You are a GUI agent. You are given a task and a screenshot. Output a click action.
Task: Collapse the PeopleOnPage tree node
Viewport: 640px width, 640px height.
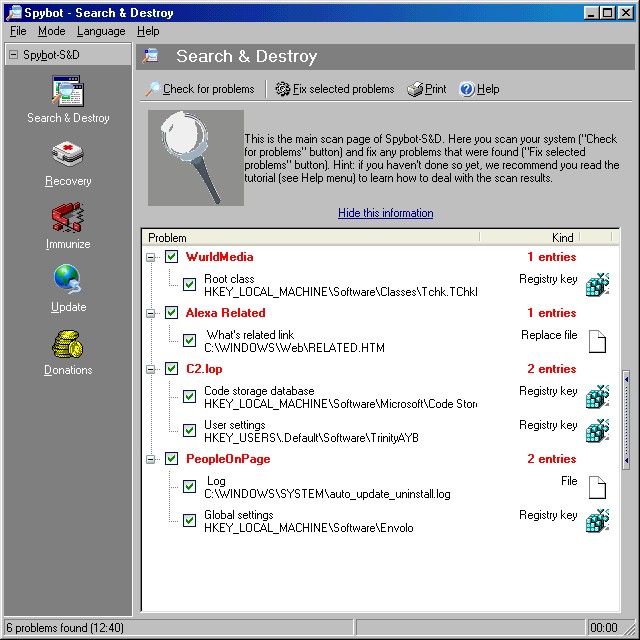click(x=151, y=460)
